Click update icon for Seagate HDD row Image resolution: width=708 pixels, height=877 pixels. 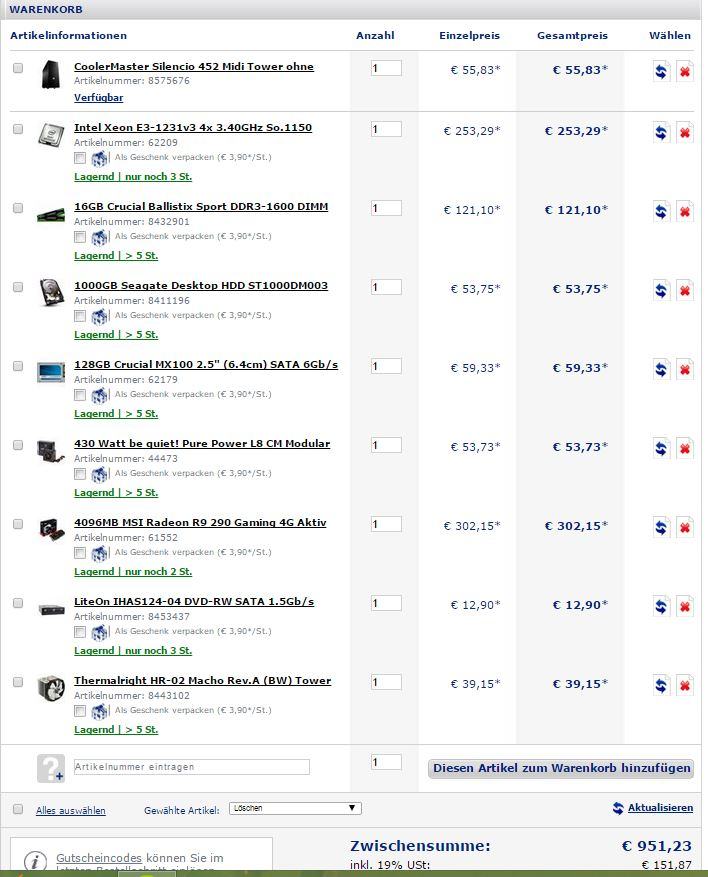click(661, 291)
